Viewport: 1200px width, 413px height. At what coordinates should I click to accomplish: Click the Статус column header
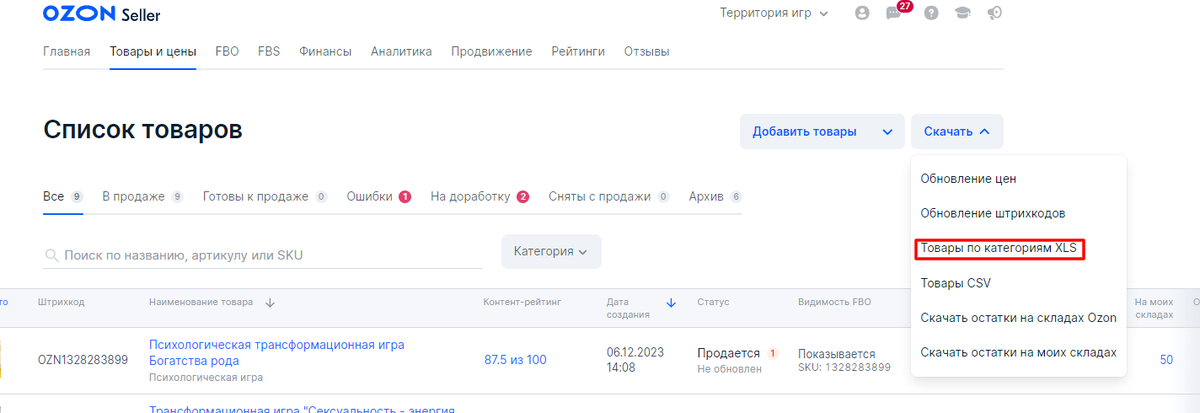(713, 302)
